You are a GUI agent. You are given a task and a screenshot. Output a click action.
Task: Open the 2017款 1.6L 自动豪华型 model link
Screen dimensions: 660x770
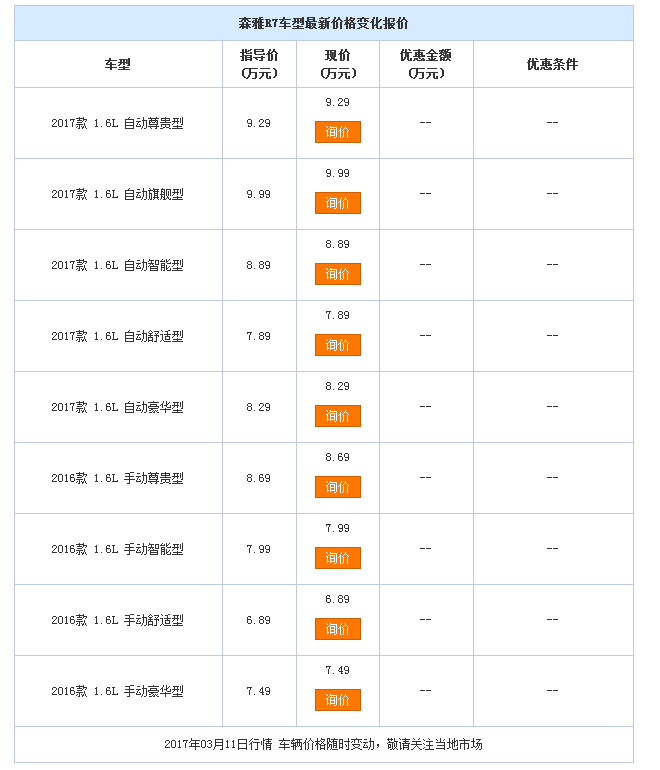point(117,407)
